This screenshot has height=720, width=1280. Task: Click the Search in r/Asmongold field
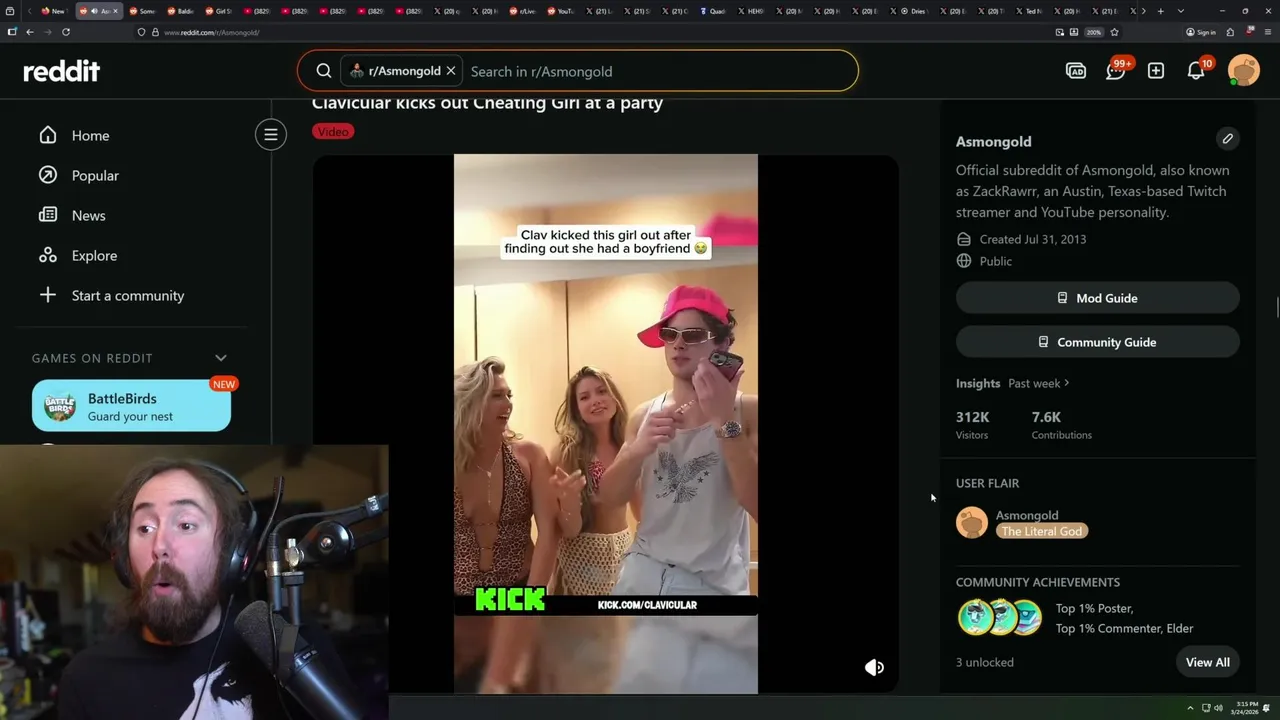[x=660, y=71]
